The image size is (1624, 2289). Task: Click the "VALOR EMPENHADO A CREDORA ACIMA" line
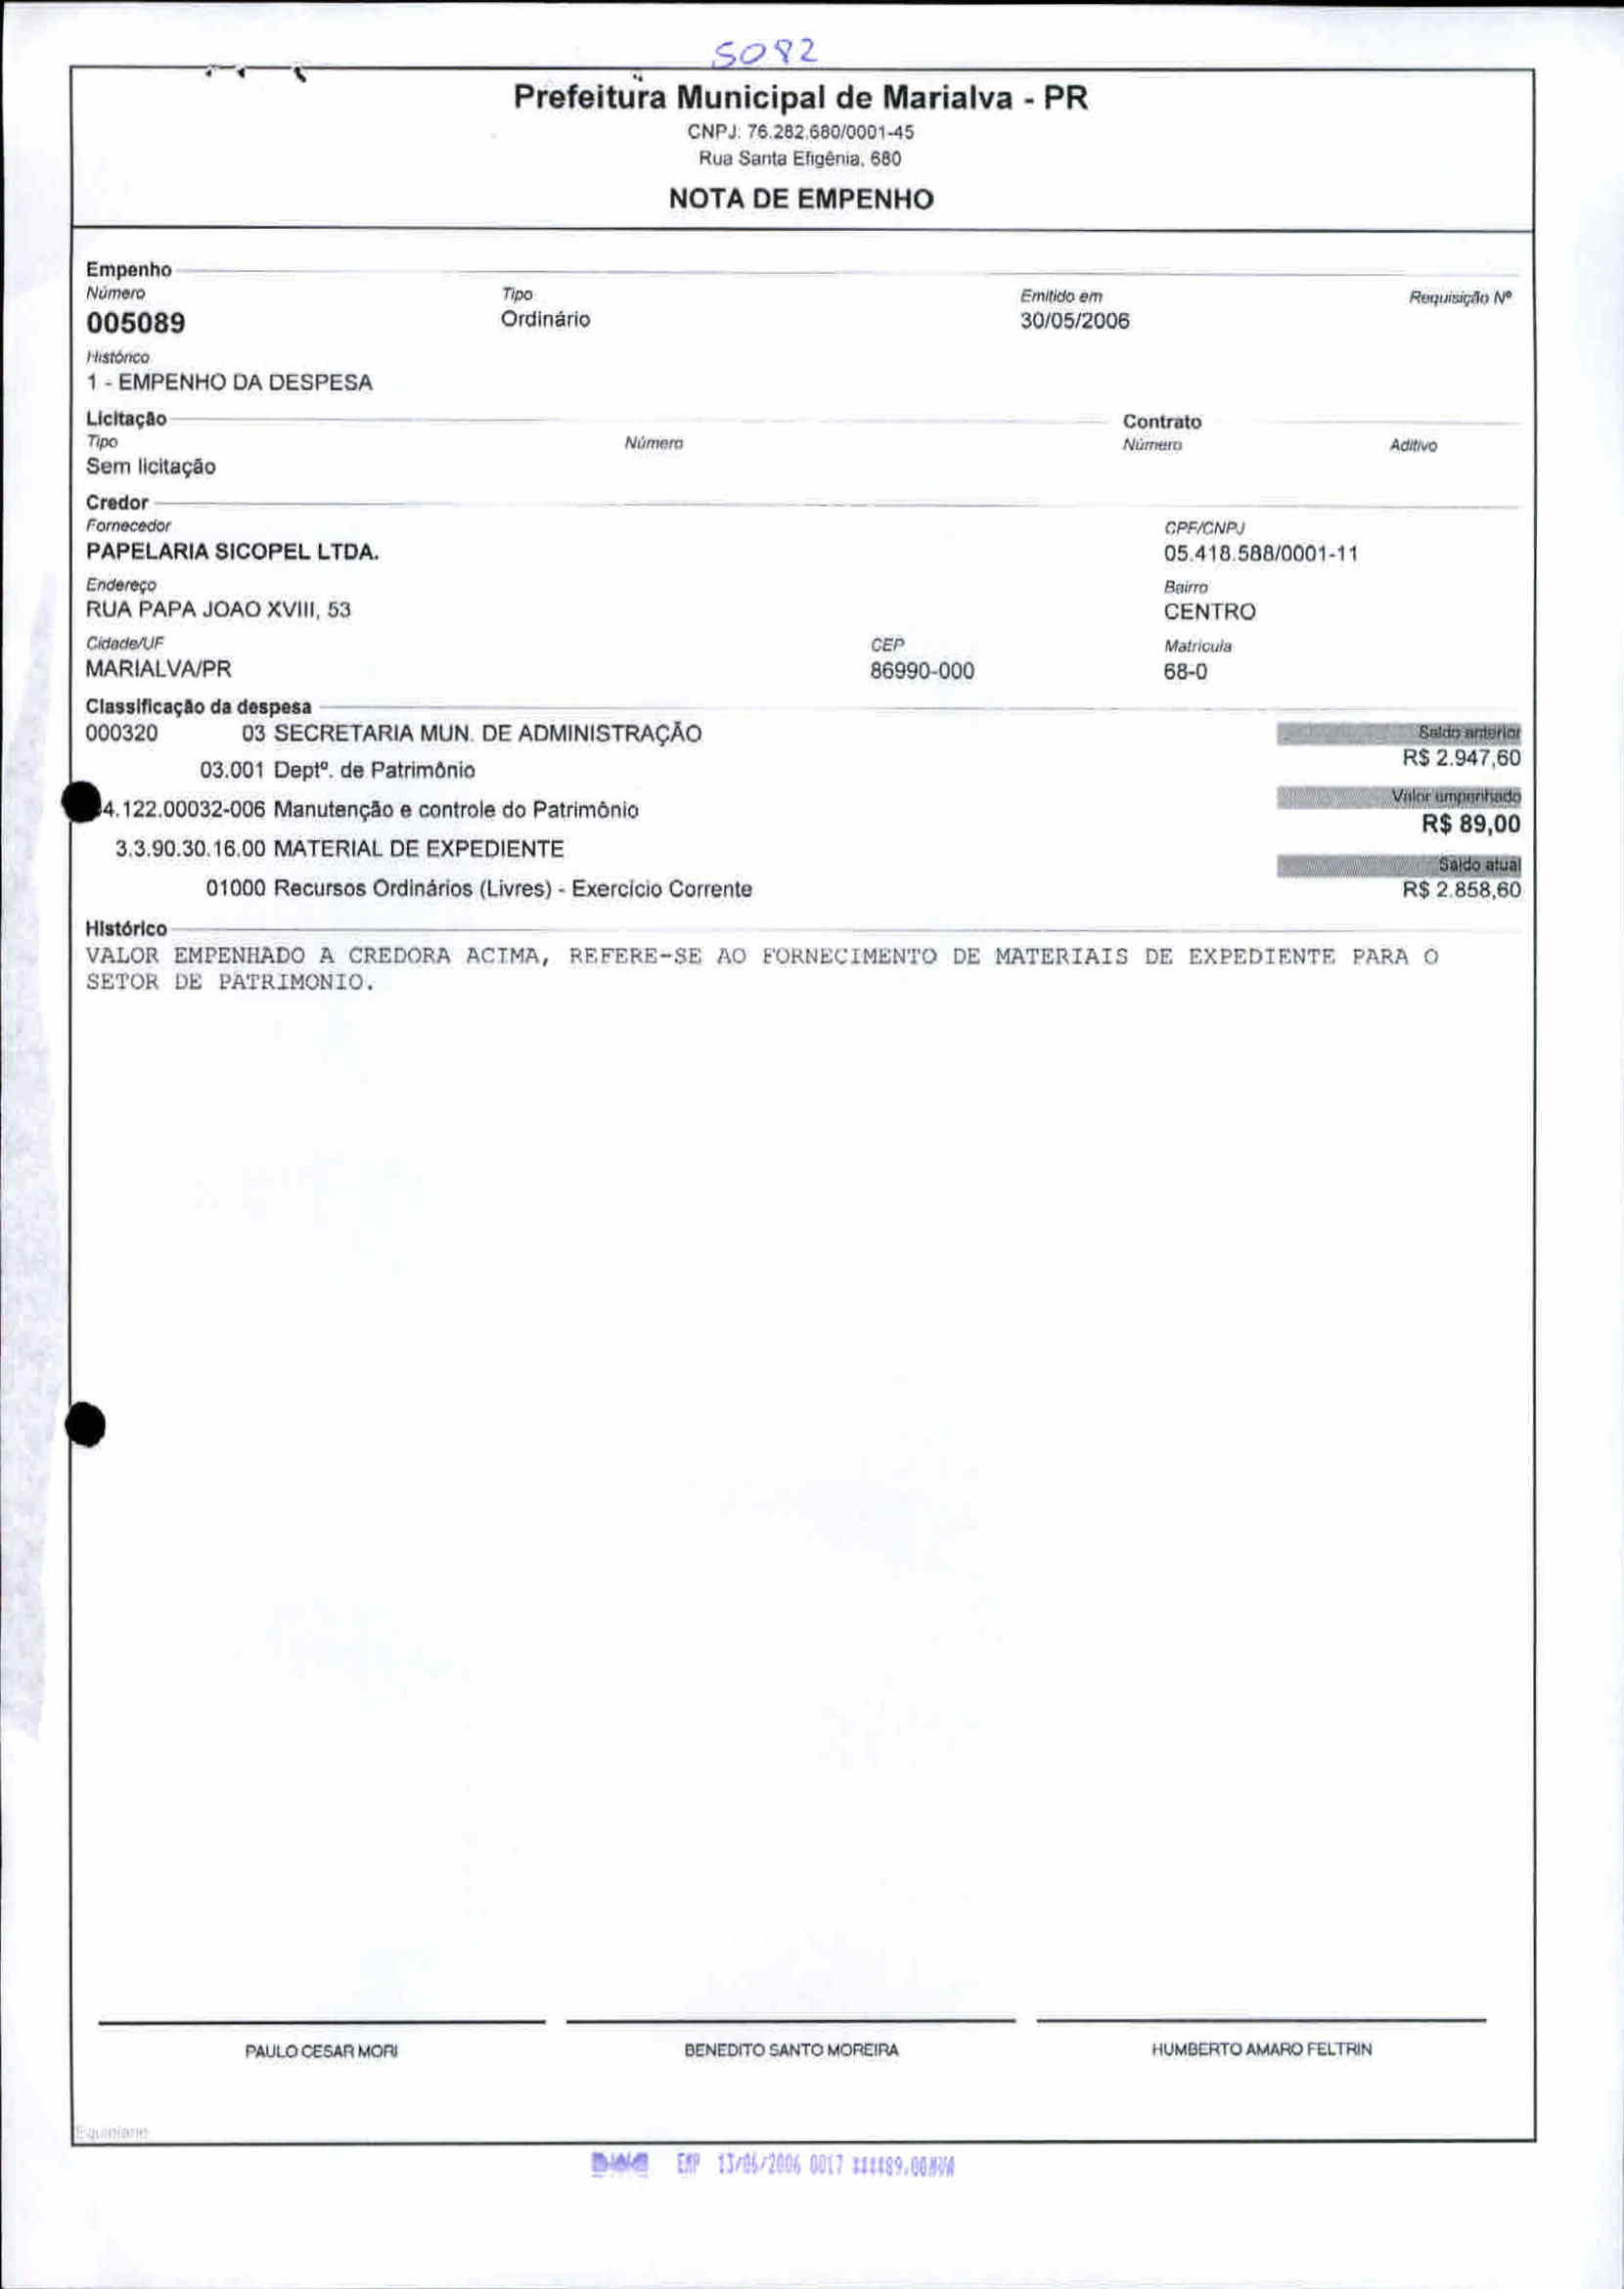tap(762, 957)
